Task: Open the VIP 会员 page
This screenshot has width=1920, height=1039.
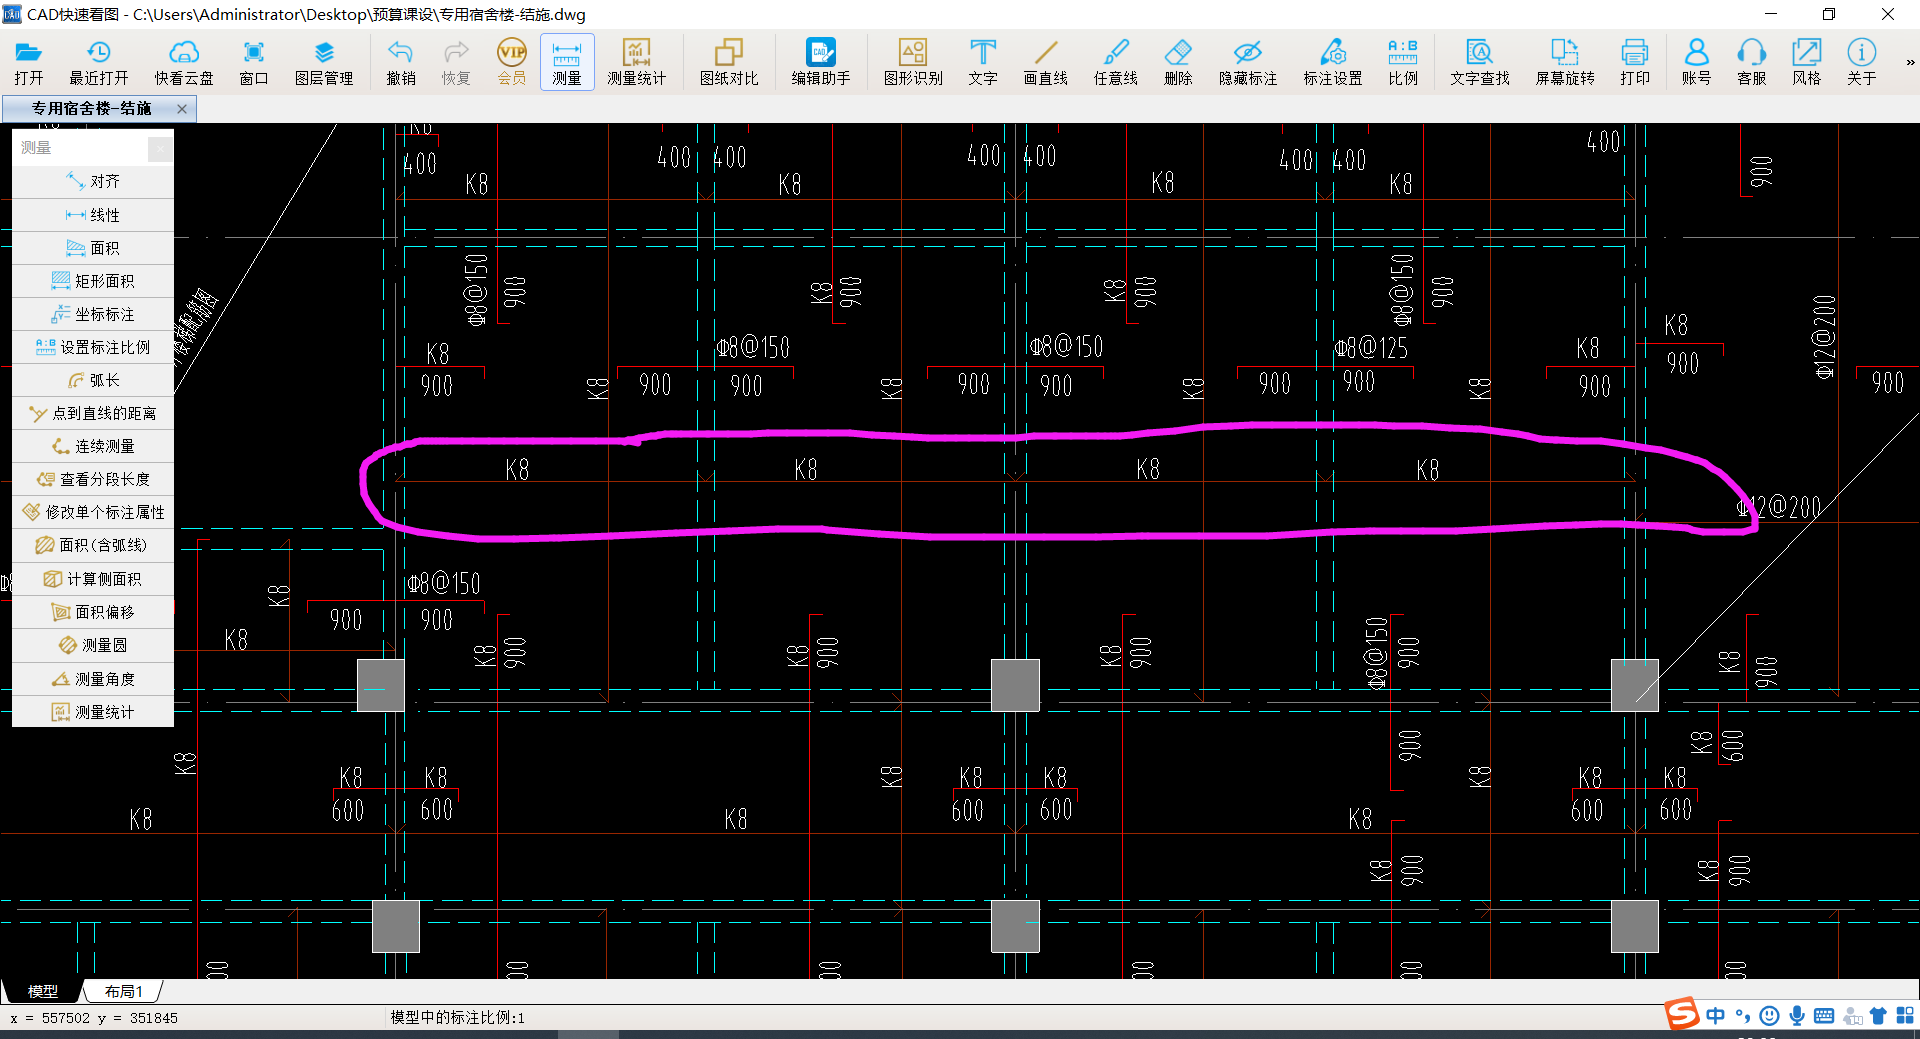Action: [x=512, y=62]
